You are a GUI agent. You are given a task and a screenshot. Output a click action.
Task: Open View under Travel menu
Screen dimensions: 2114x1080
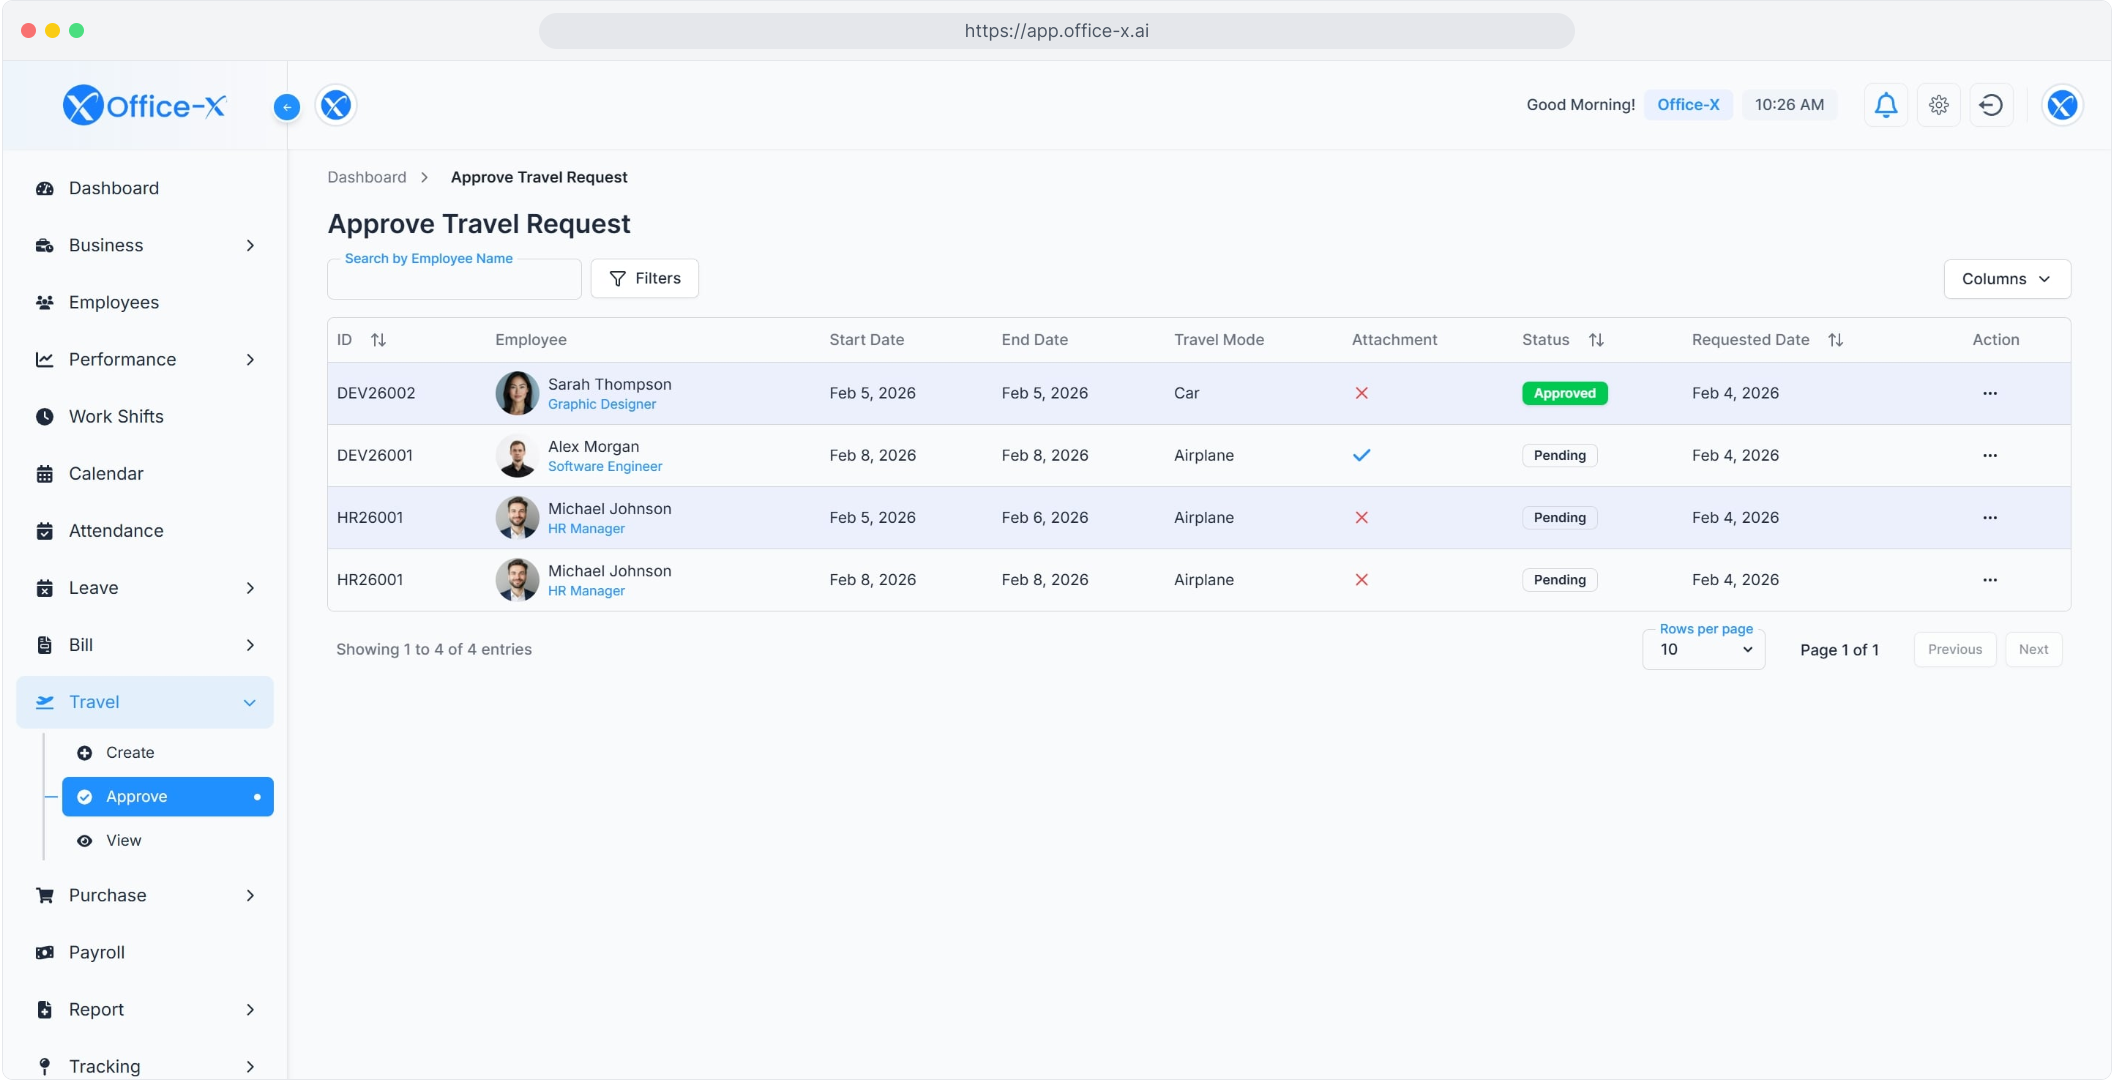pyautogui.click(x=124, y=840)
